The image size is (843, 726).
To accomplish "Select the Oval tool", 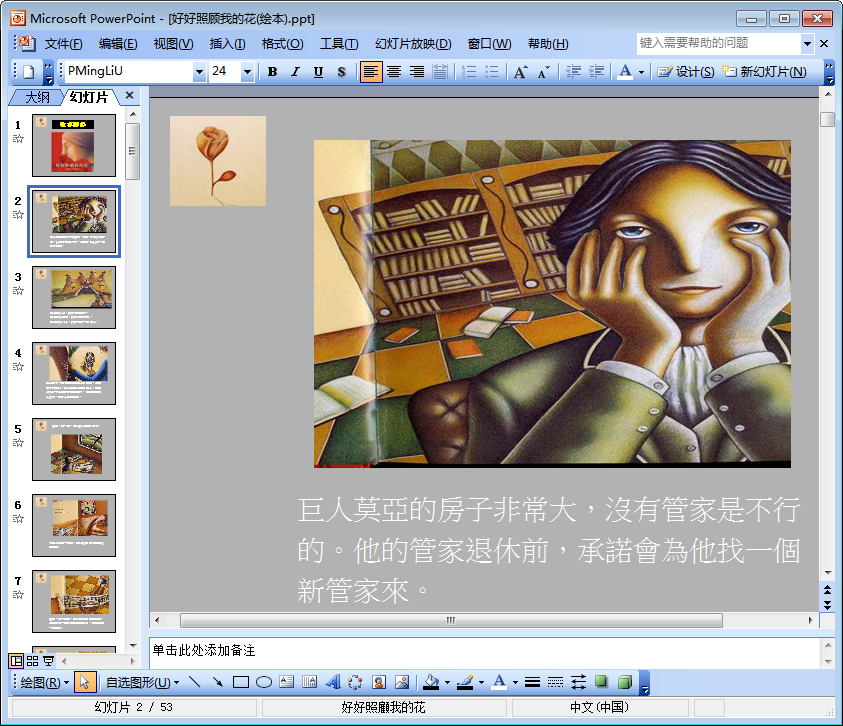I will tap(263, 682).
